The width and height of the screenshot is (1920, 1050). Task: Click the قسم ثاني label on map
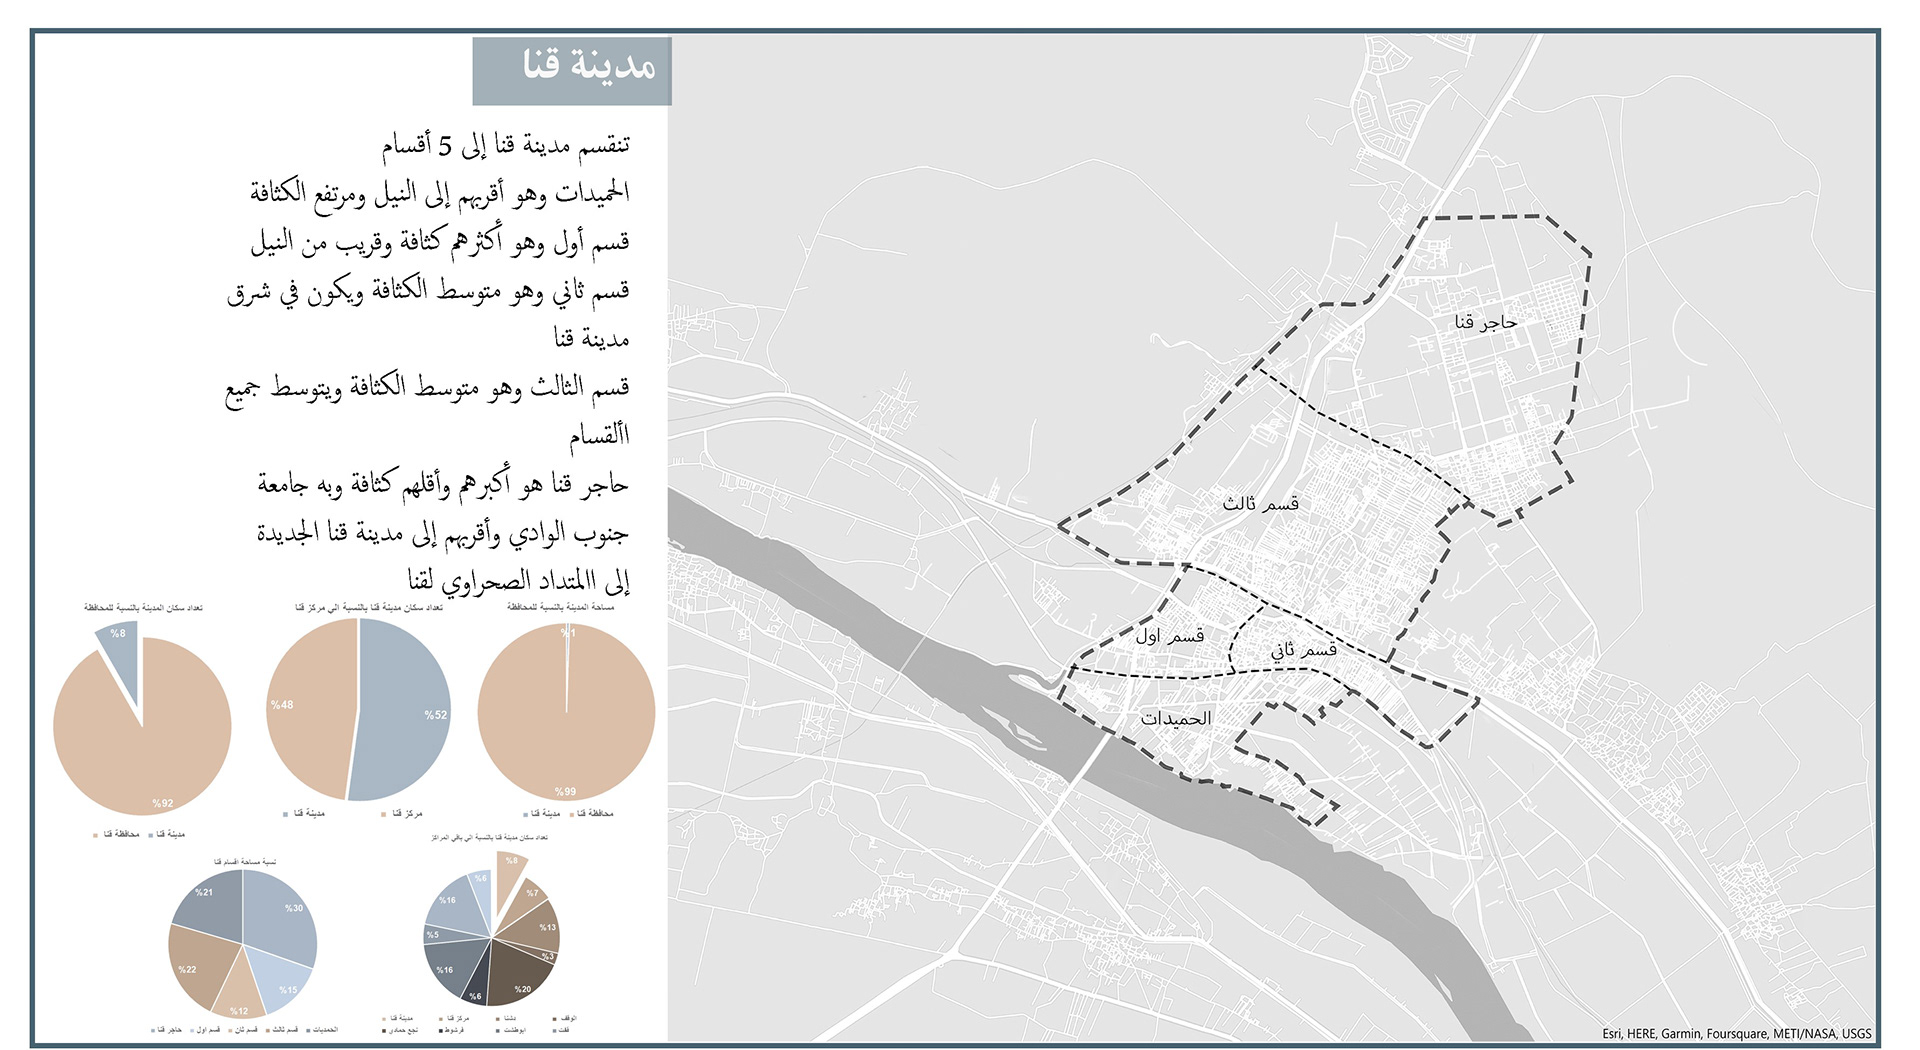(1303, 650)
